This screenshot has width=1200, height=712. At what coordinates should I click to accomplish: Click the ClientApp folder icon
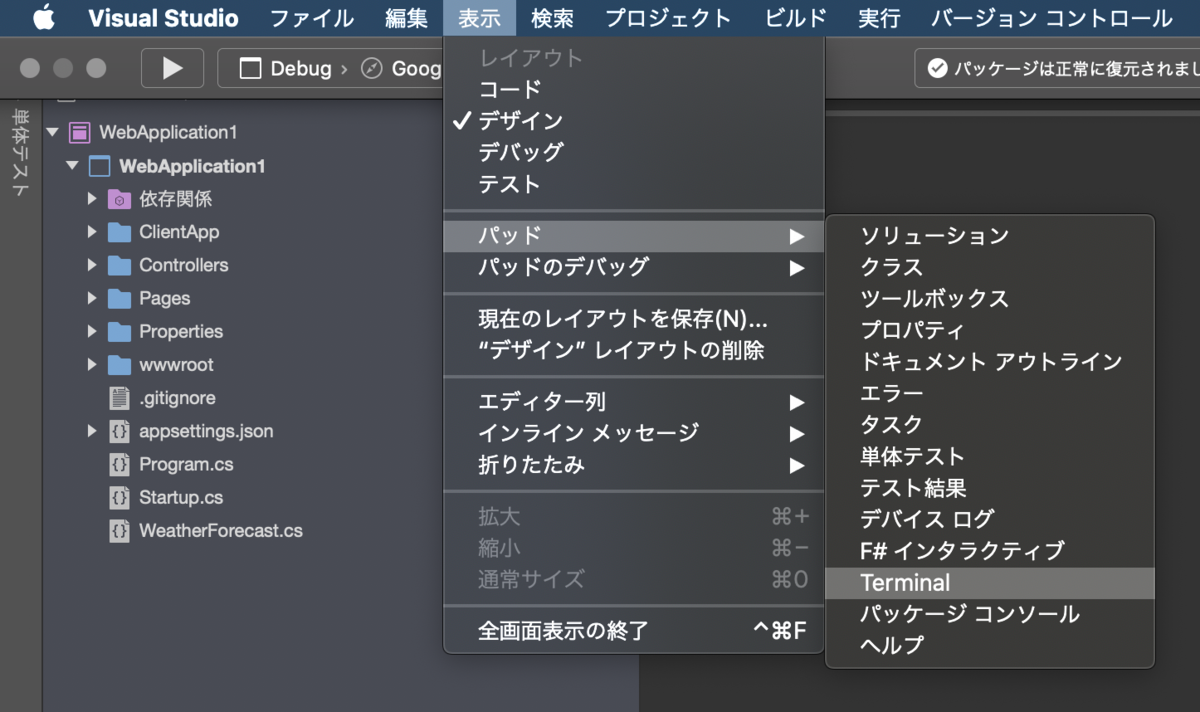119,232
